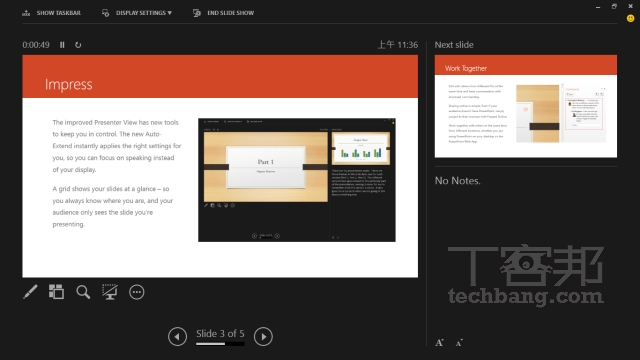Viewport: 640px width, 360px height.
Task: Select the pen and laser pointer tool
Action: 30,292
